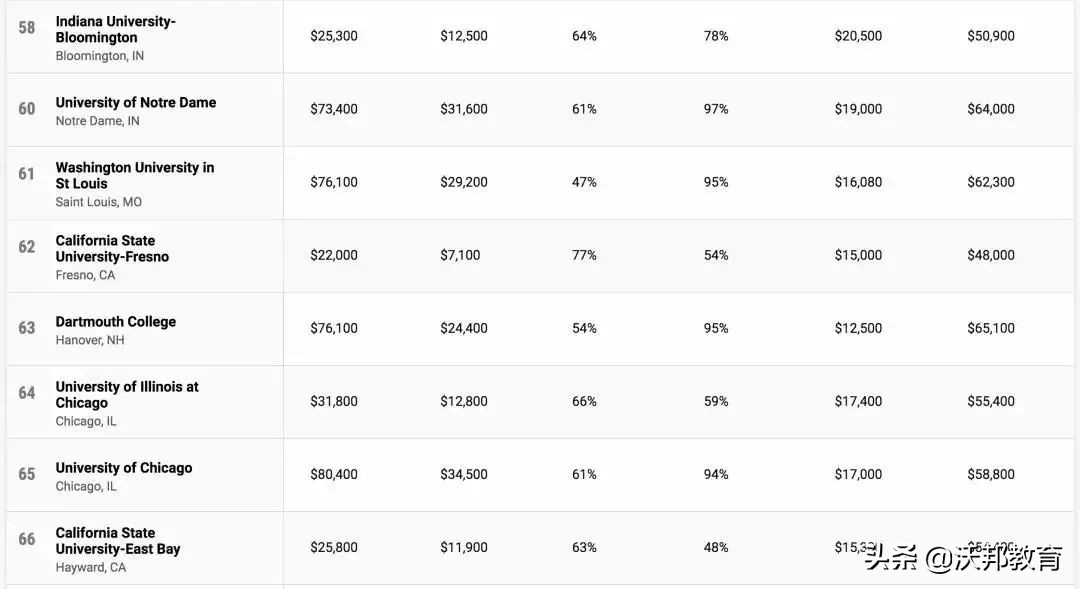Image resolution: width=1080 pixels, height=589 pixels.
Task: Click Washington University's $16,080 debt value
Action: pyautogui.click(x=858, y=182)
